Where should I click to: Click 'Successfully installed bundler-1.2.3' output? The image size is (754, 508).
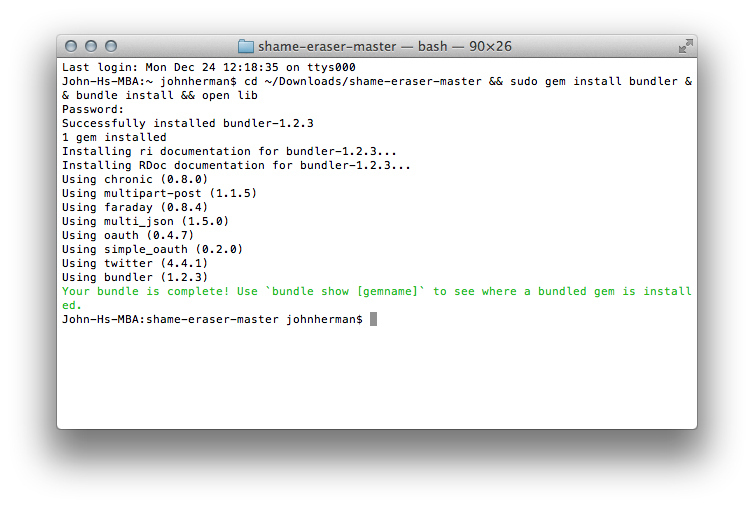coord(188,123)
